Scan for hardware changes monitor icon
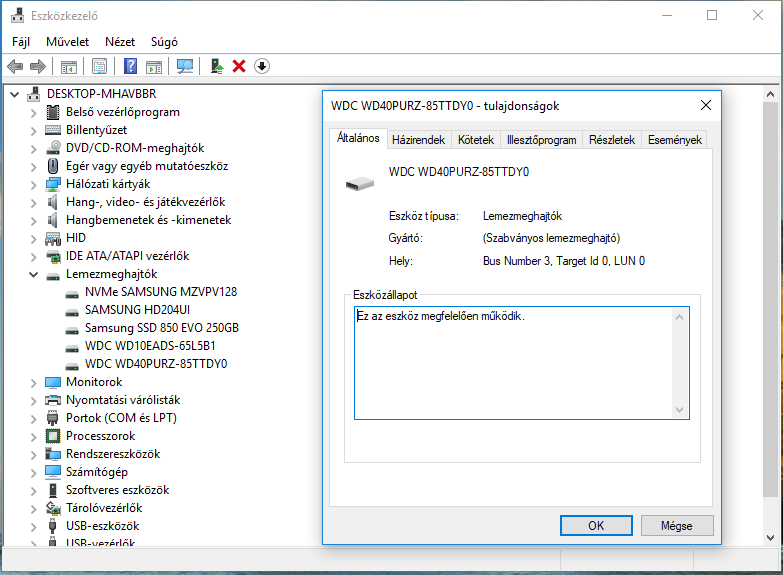783x575 pixels. pos(185,66)
